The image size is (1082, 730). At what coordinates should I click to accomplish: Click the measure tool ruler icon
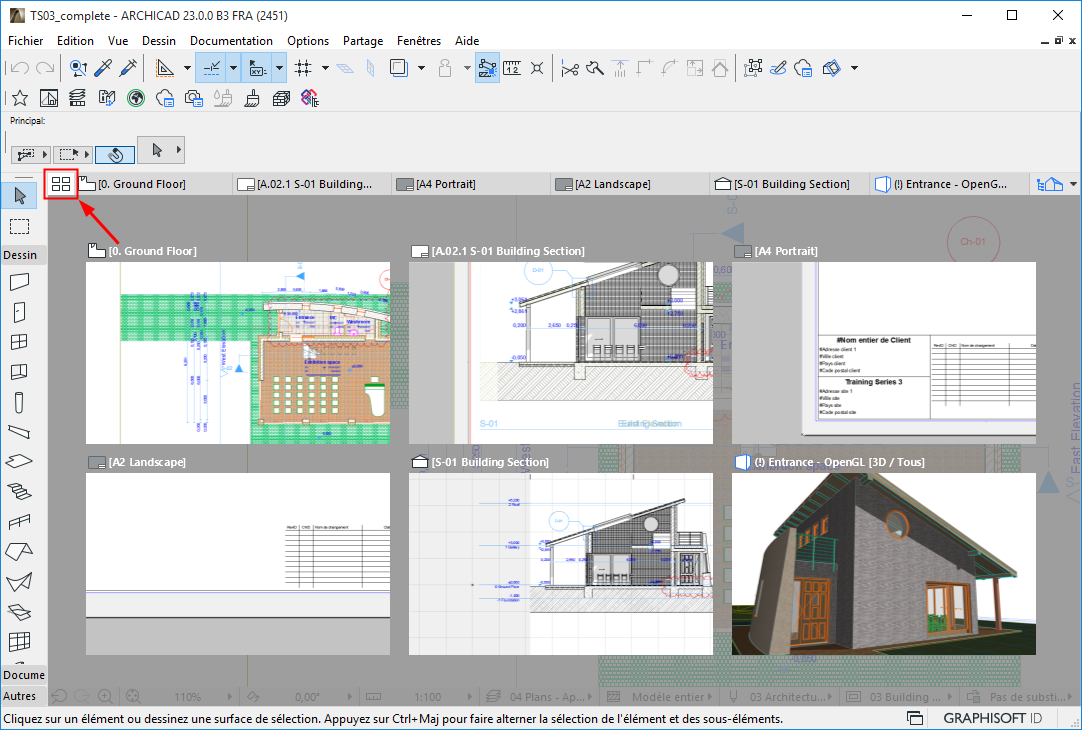[x=511, y=68]
